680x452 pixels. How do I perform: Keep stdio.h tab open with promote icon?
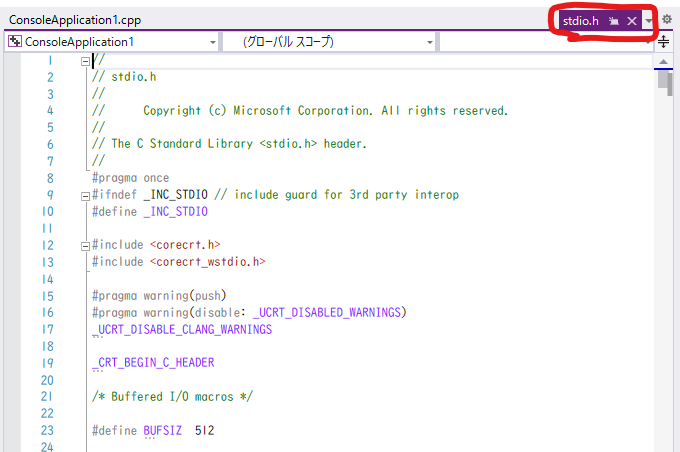pyautogui.click(x=614, y=21)
